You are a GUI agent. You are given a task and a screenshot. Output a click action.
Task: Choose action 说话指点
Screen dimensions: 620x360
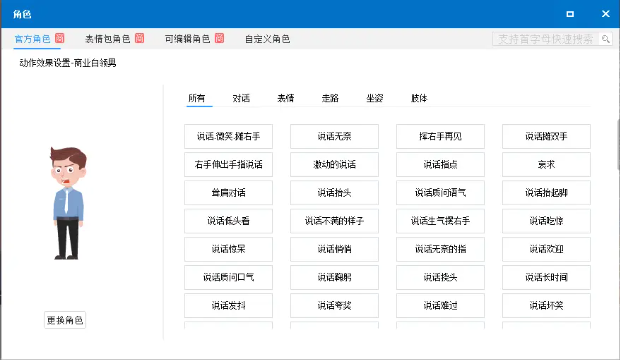[440, 165]
